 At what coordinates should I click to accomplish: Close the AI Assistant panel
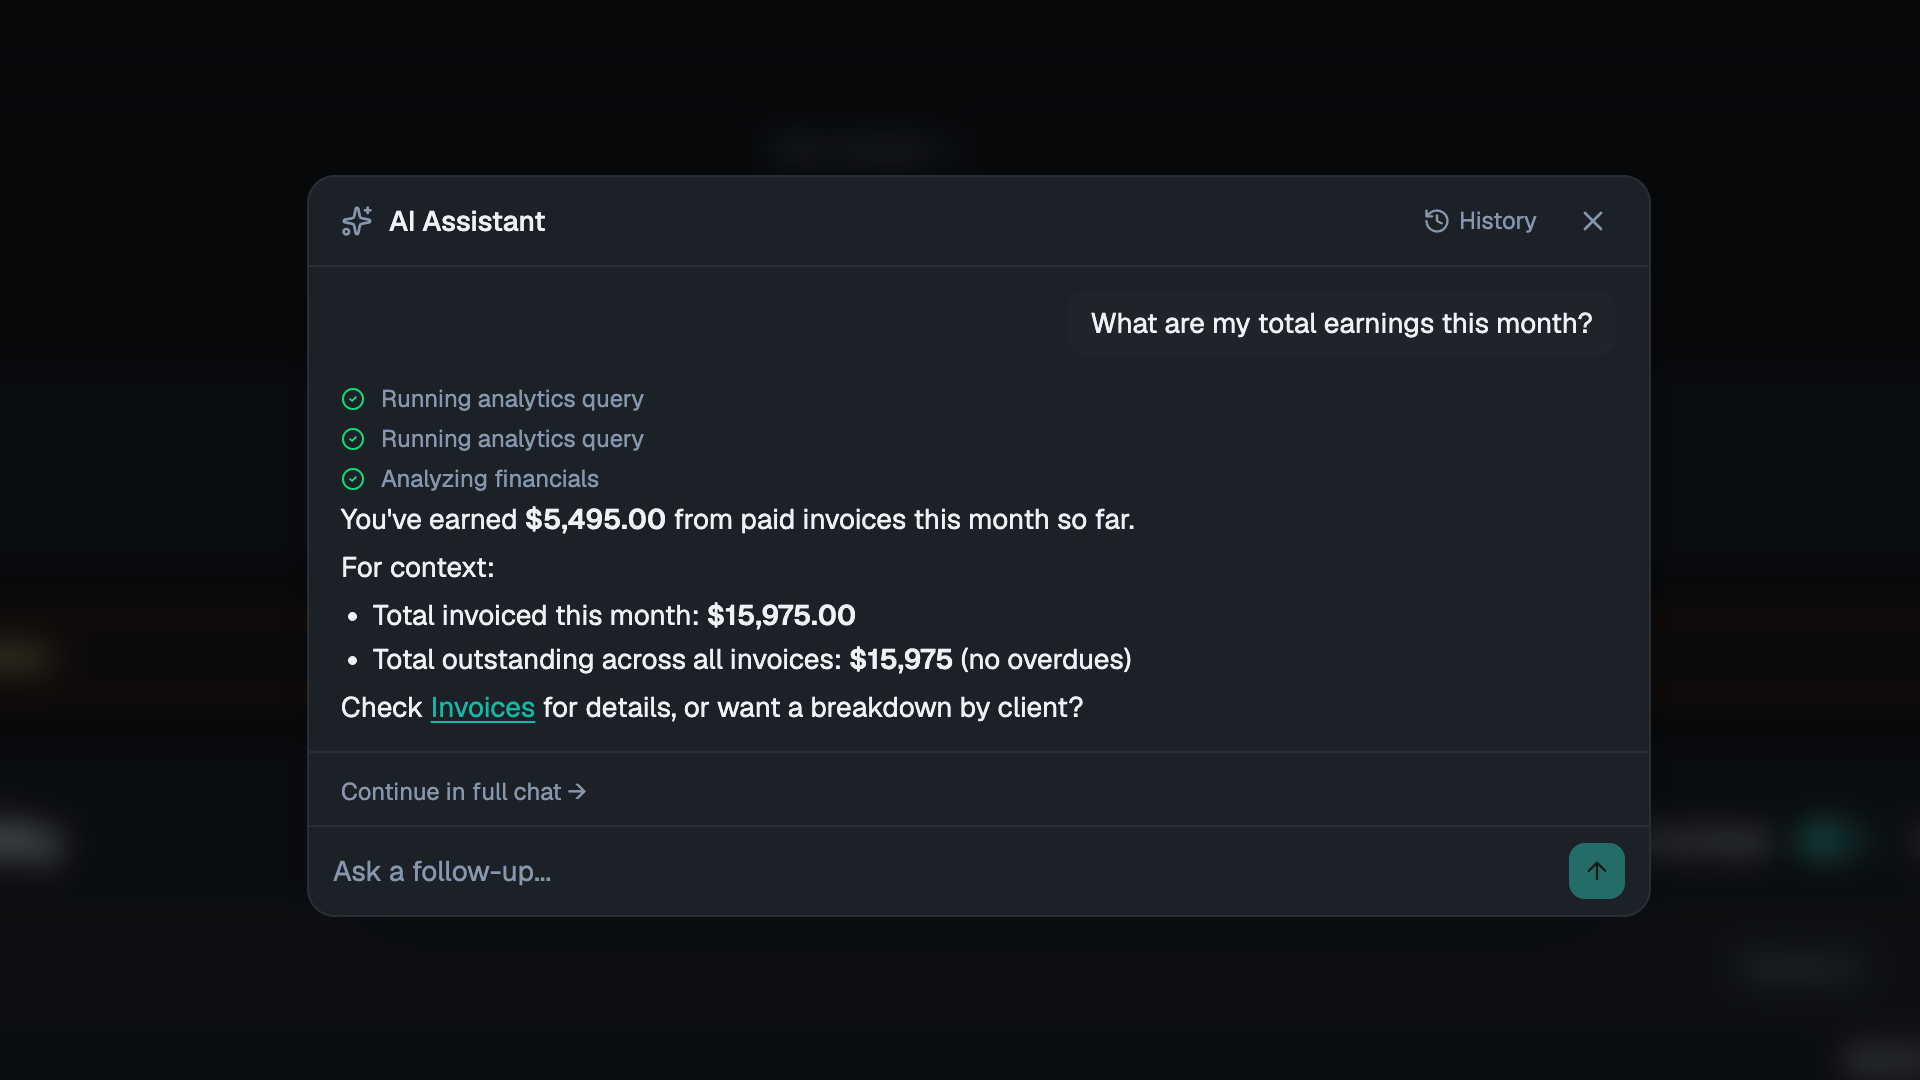pyautogui.click(x=1593, y=221)
